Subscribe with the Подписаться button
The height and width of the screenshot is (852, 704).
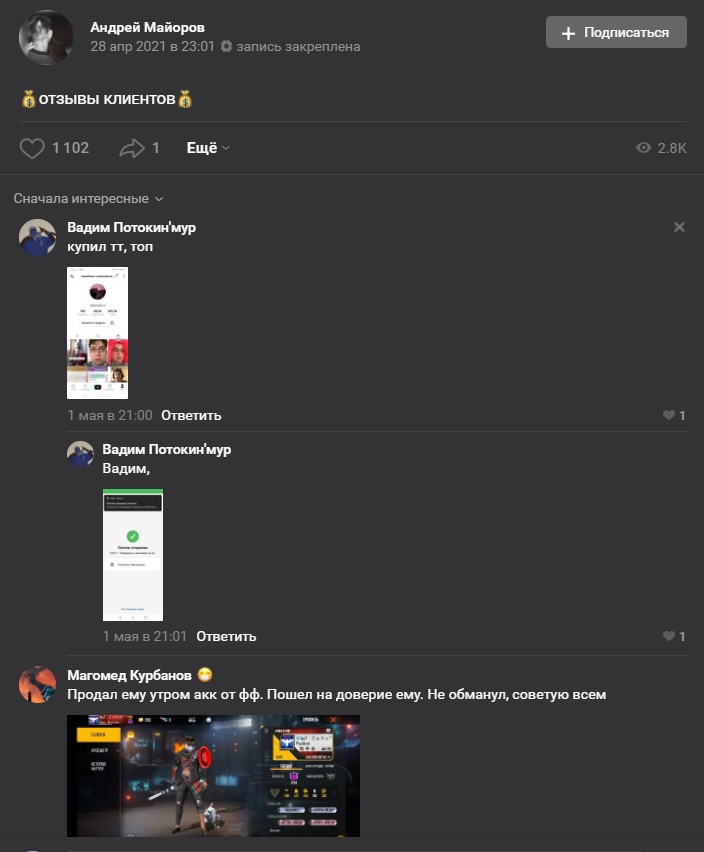coord(616,33)
